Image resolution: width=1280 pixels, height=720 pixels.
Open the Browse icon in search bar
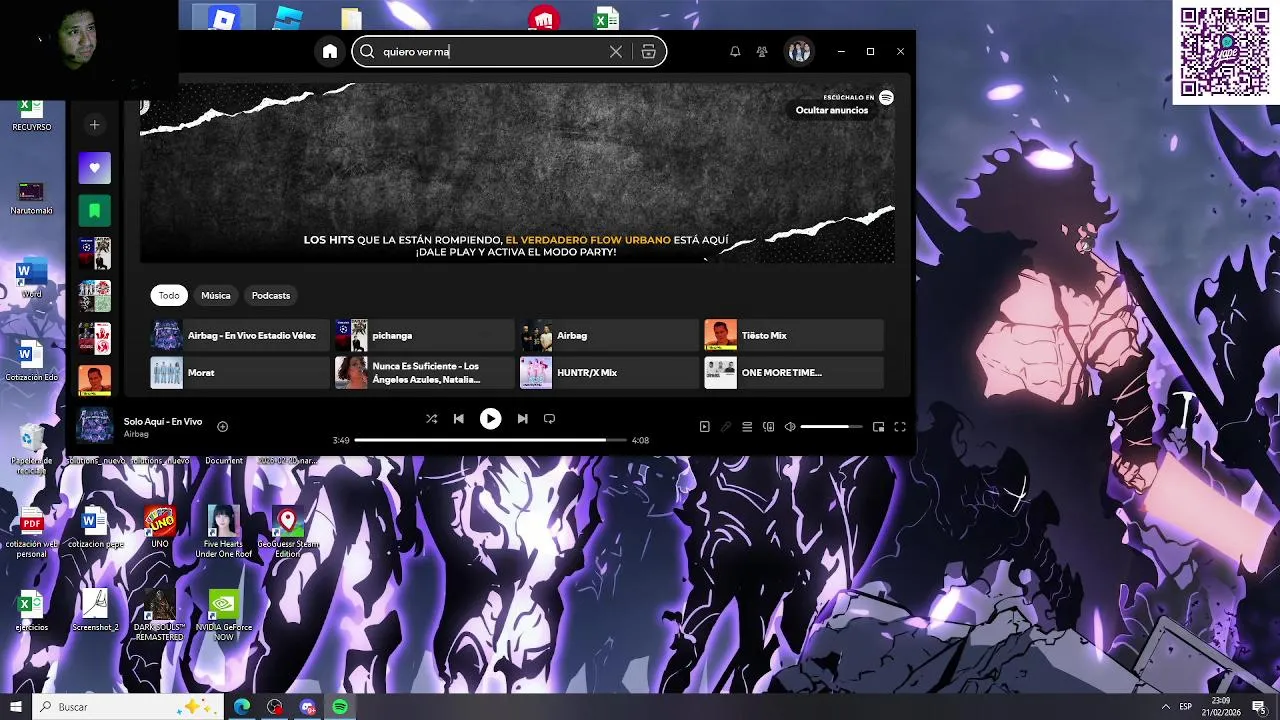click(x=648, y=52)
